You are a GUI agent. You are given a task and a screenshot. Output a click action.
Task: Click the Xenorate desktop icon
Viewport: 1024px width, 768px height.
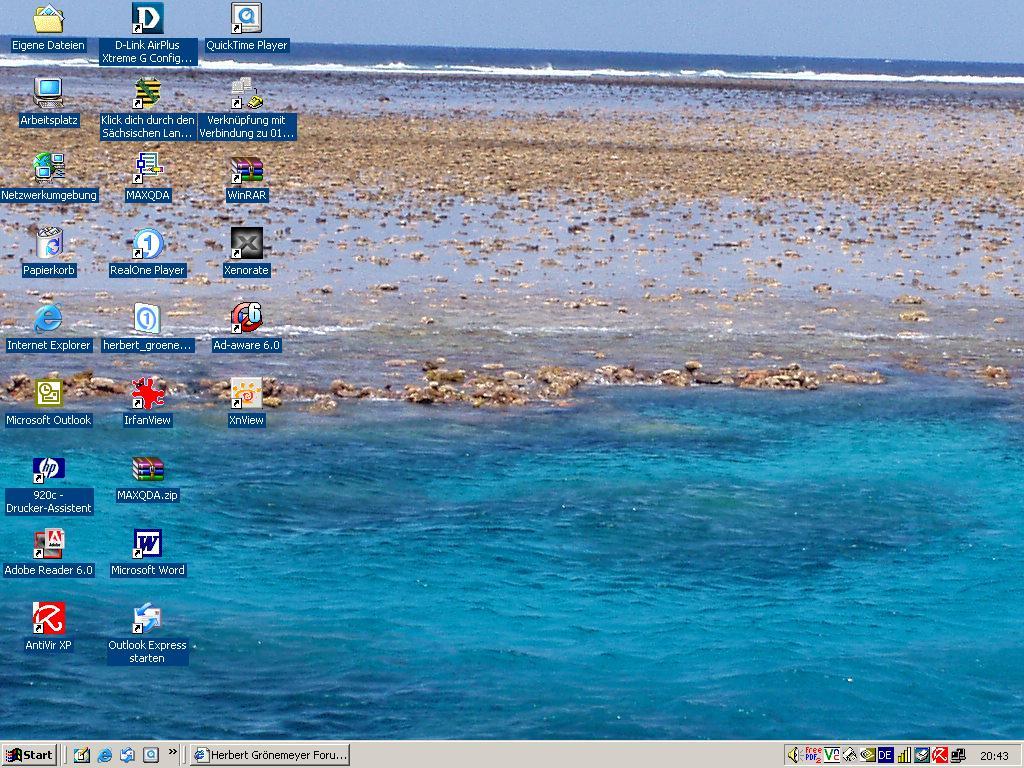click(246, 244)
